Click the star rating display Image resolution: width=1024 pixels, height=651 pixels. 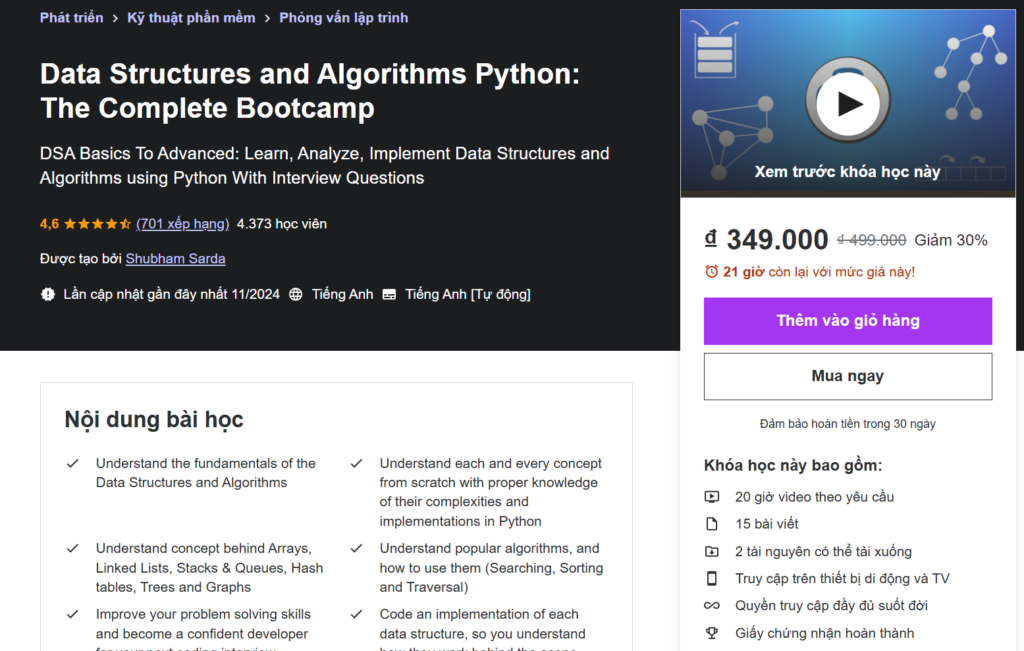point(98,224)
